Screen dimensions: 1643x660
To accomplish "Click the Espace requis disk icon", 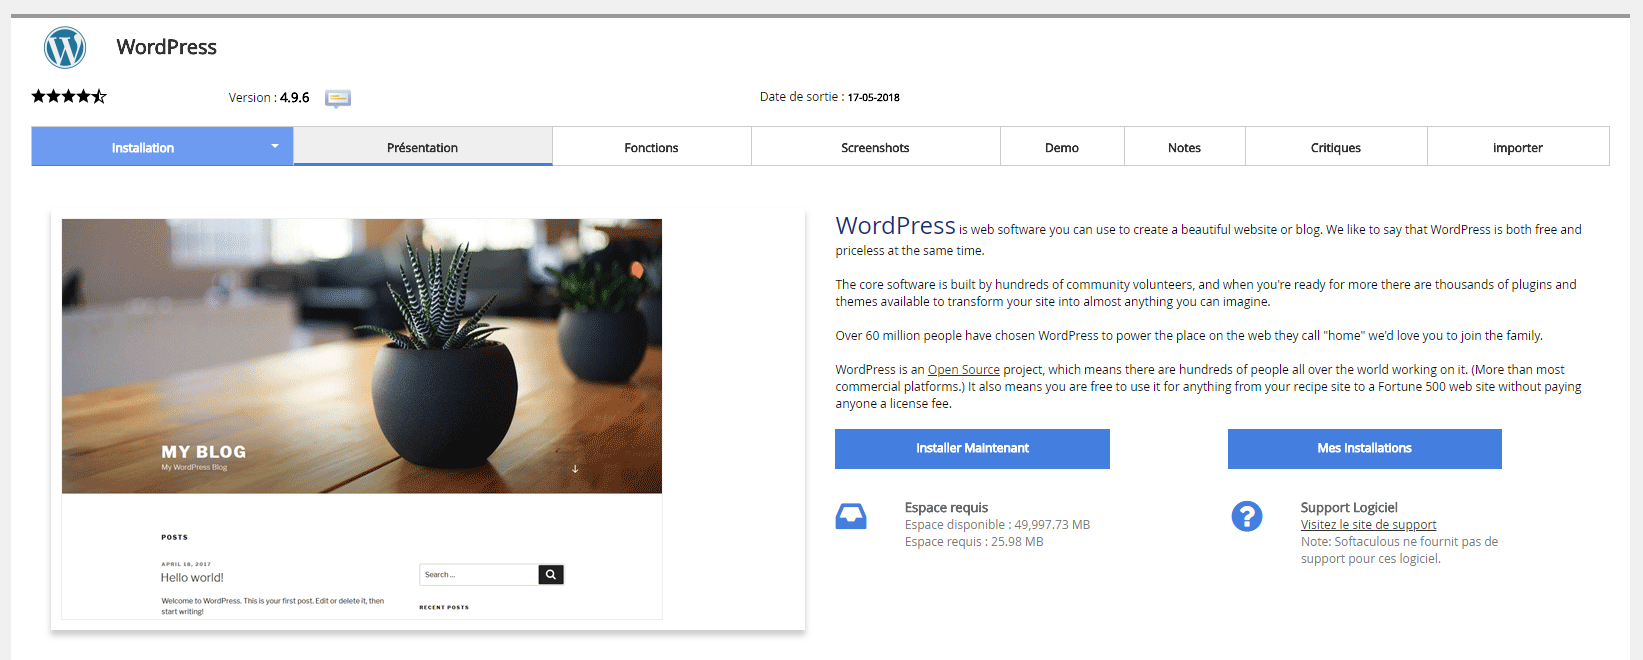I will (851, 516).
